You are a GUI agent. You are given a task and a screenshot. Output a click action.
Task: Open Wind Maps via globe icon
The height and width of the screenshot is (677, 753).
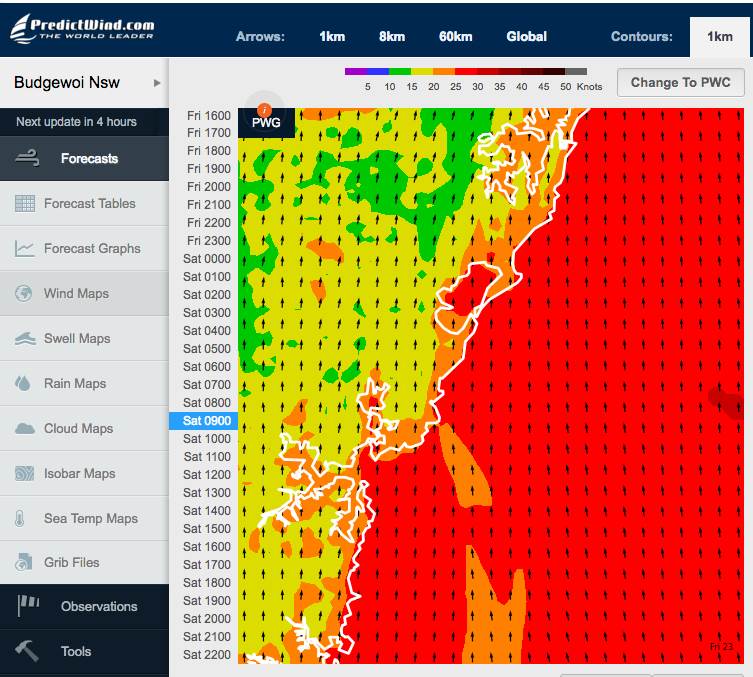click(x=25, y=294)
